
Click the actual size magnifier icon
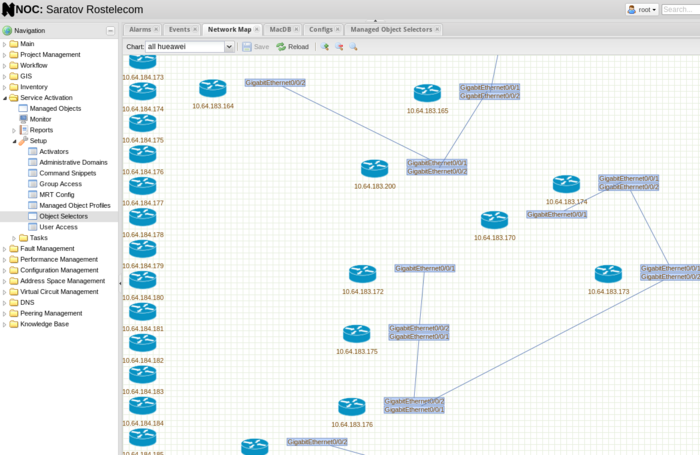(353, 46)
